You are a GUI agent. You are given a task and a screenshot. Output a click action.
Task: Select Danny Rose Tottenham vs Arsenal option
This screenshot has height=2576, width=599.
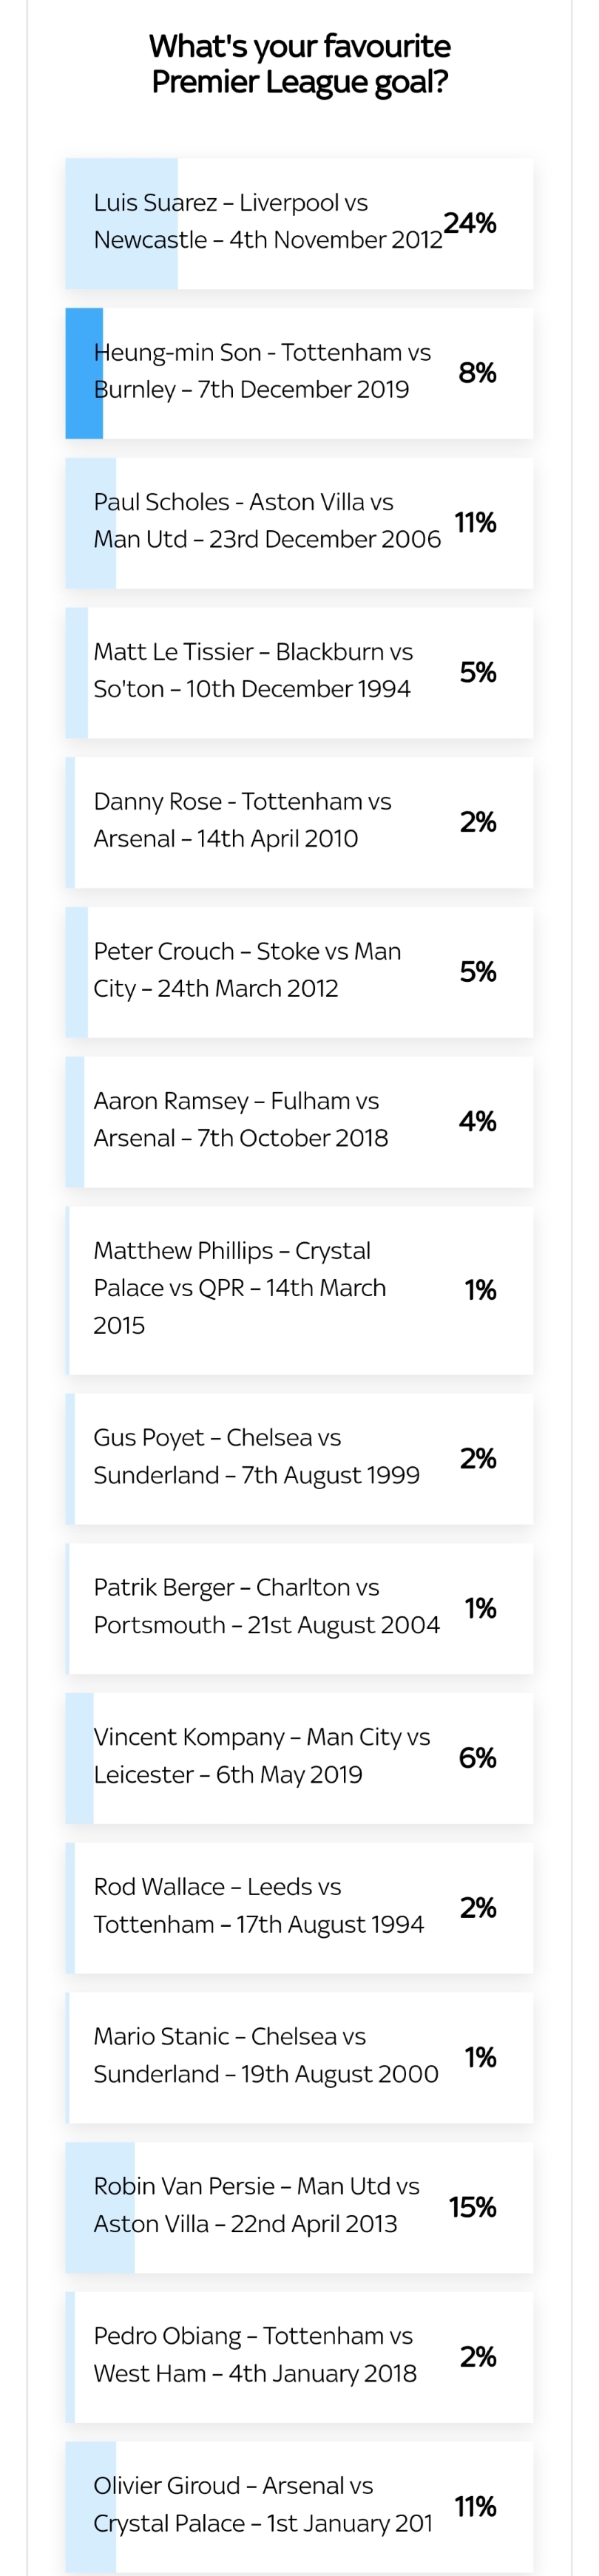coord(299,823)
